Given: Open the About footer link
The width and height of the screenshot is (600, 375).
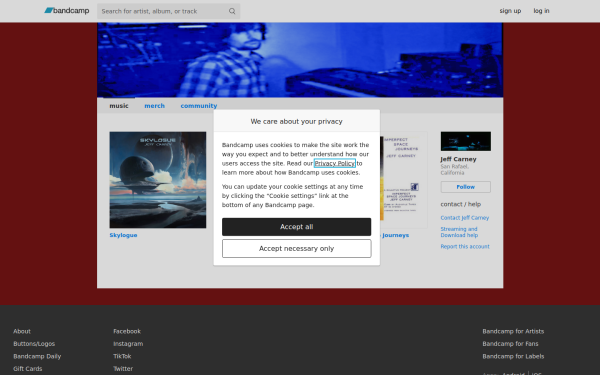Looking at the screenshot, I should 22,331.
